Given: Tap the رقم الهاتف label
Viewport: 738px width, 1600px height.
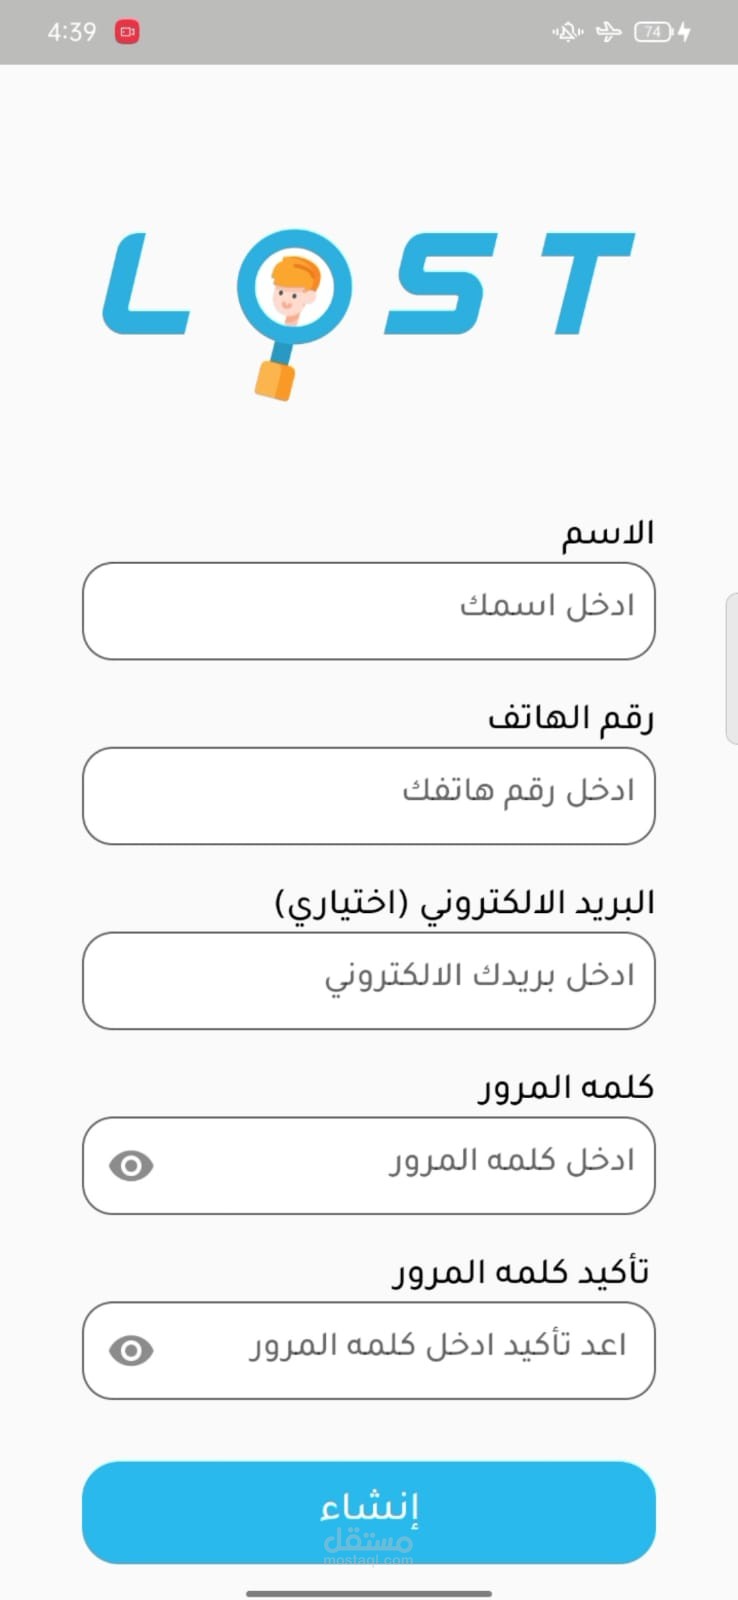Looking at the screenshot, I should (x=571, y=718).
